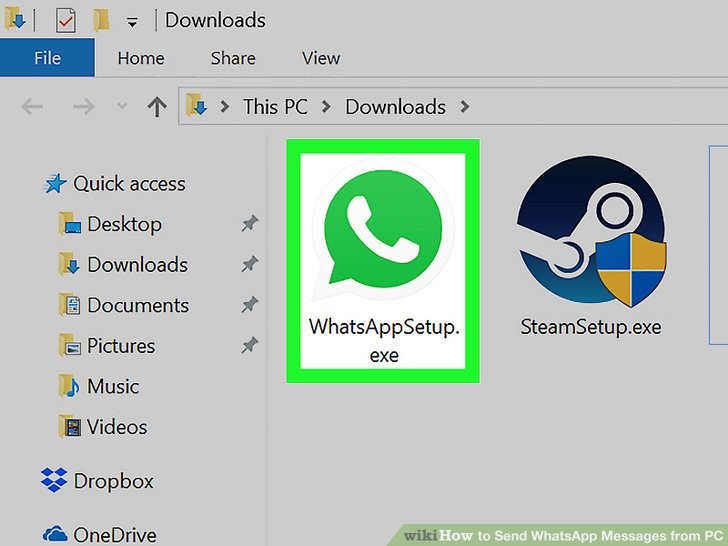Go up one folder level
The height and width of the screenshot is (546, 728).
tap(157, 107)
